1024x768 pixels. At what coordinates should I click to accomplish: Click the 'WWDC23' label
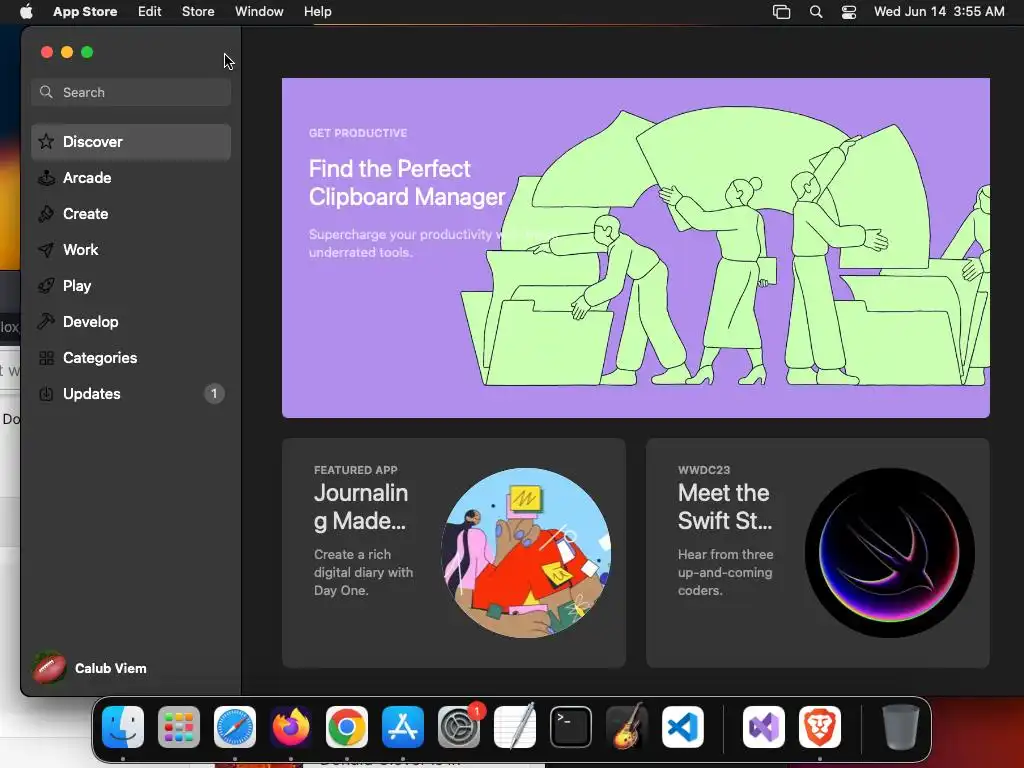[704, 470]
